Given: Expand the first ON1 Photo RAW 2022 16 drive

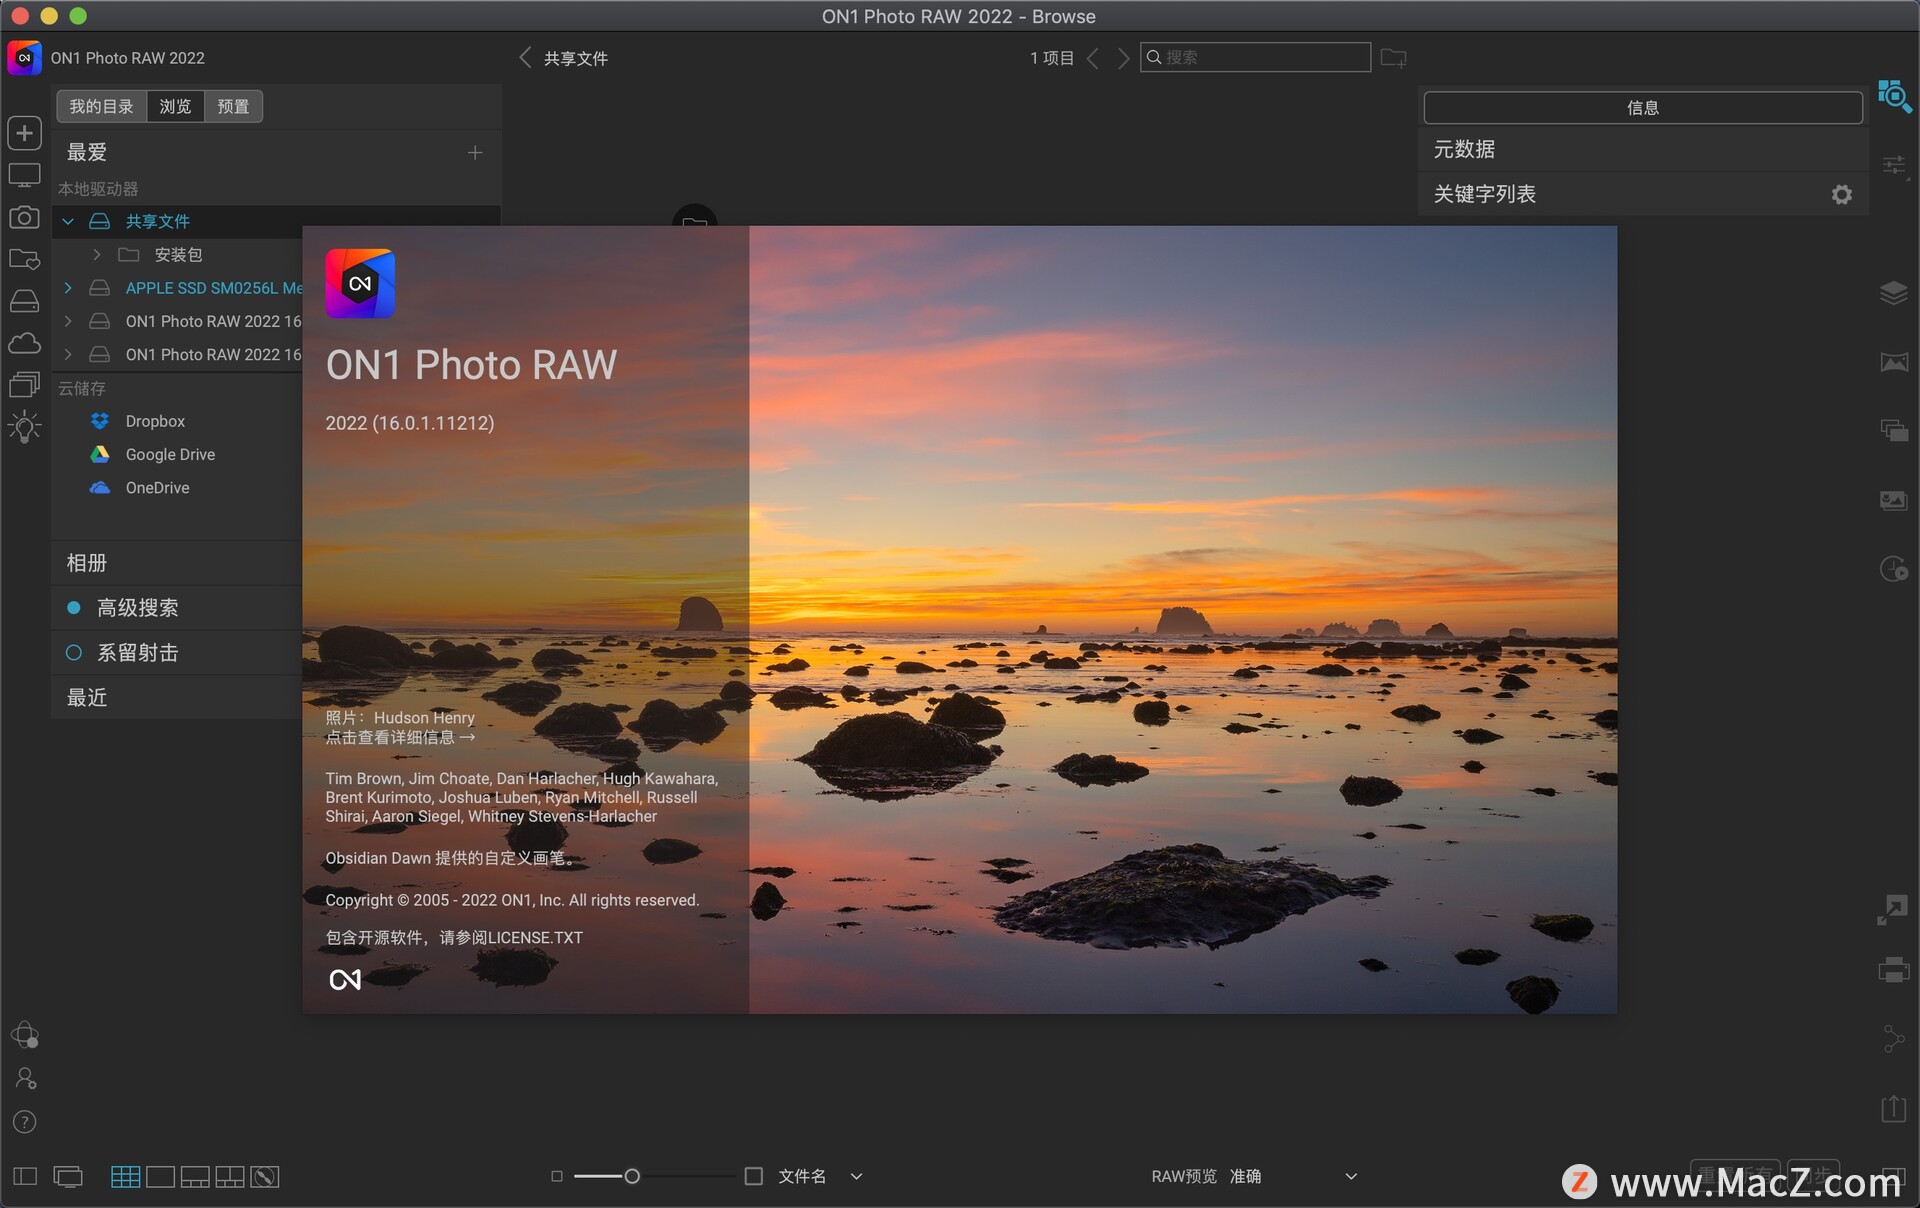Looking at the screenshot, I should [x=68, y=321].
